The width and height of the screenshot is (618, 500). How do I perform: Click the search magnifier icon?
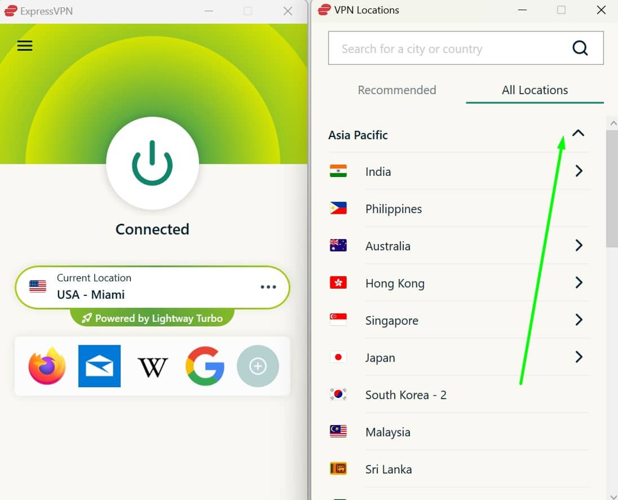coord(580,48)
